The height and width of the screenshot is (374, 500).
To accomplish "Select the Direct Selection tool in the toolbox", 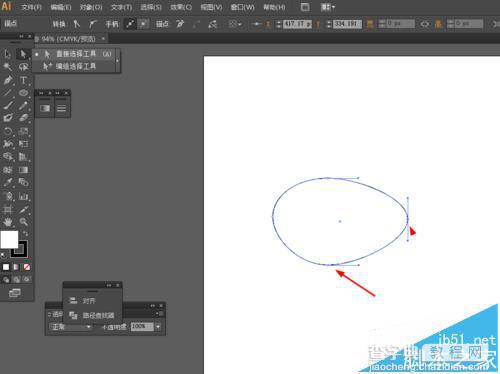I will (x=23, y=54).
